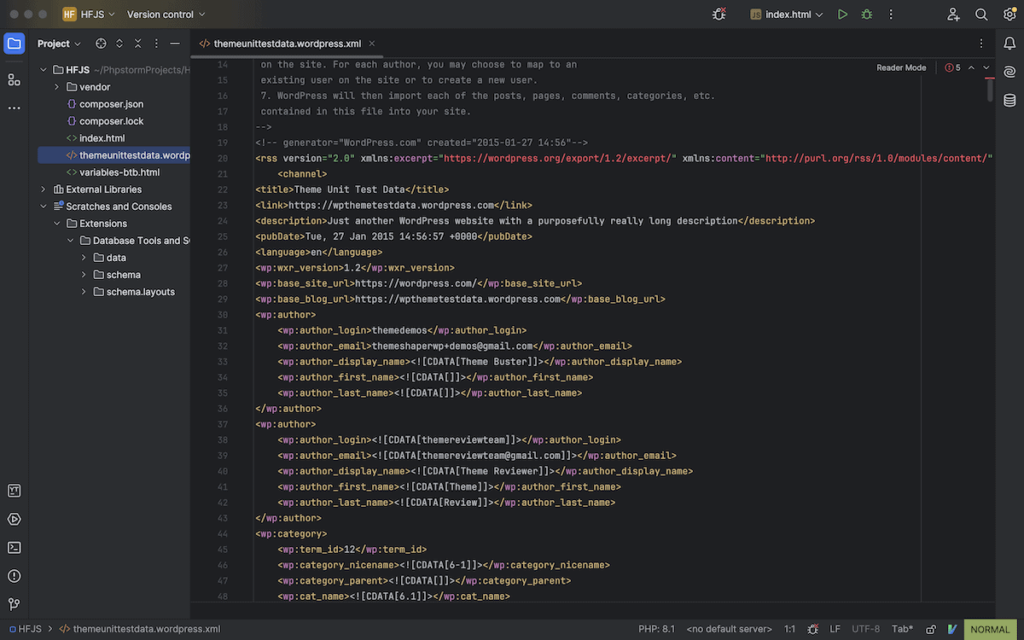1024x640 pixels.
Task: Open Search Everywhere magnifier
Action: (981, 14)
